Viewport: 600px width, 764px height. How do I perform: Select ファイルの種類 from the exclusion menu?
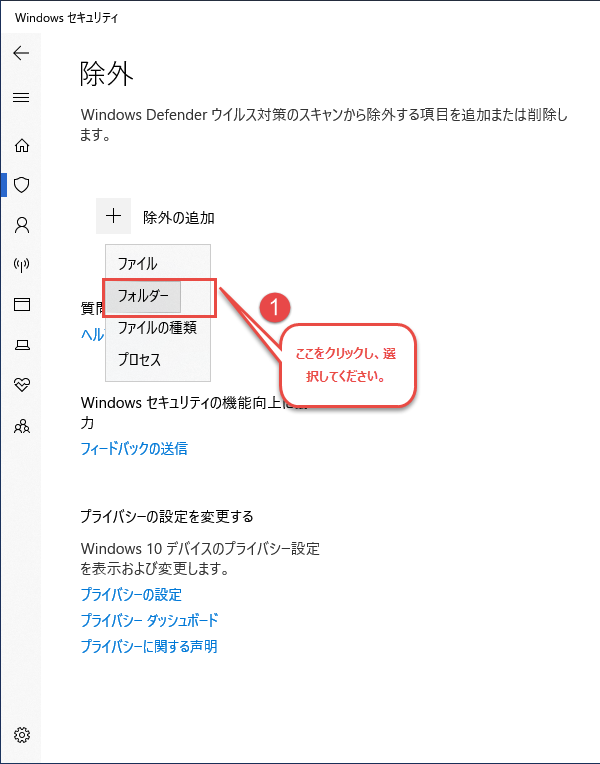tap(157, 328)
